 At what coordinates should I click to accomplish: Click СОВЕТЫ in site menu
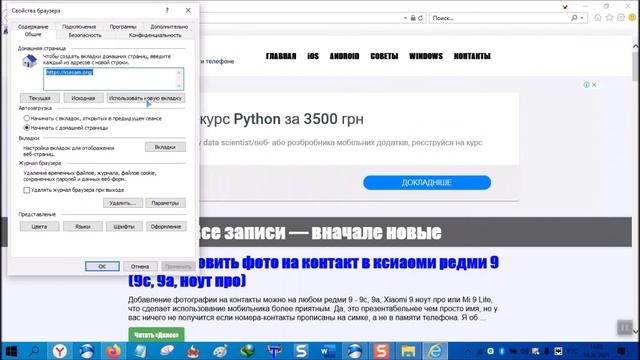384,56
